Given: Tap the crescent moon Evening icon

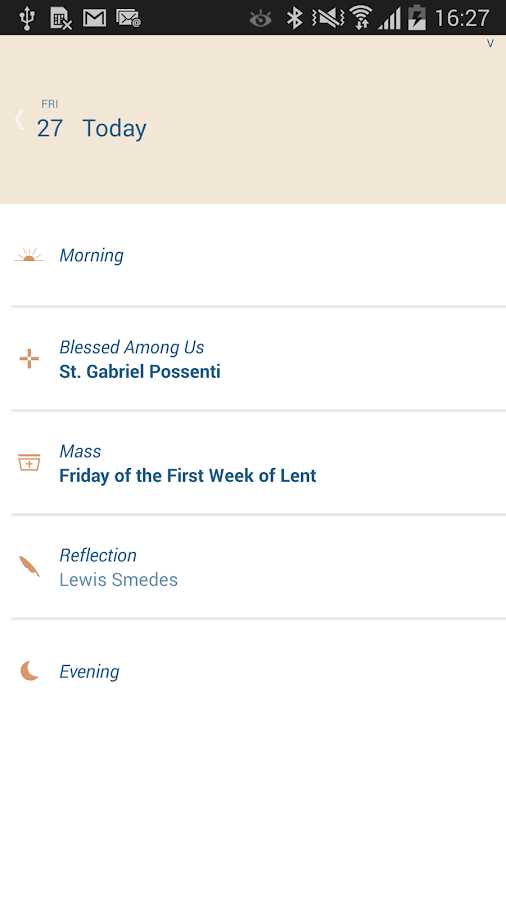Looking at the screenshot, I should click(x=29, y=670).
